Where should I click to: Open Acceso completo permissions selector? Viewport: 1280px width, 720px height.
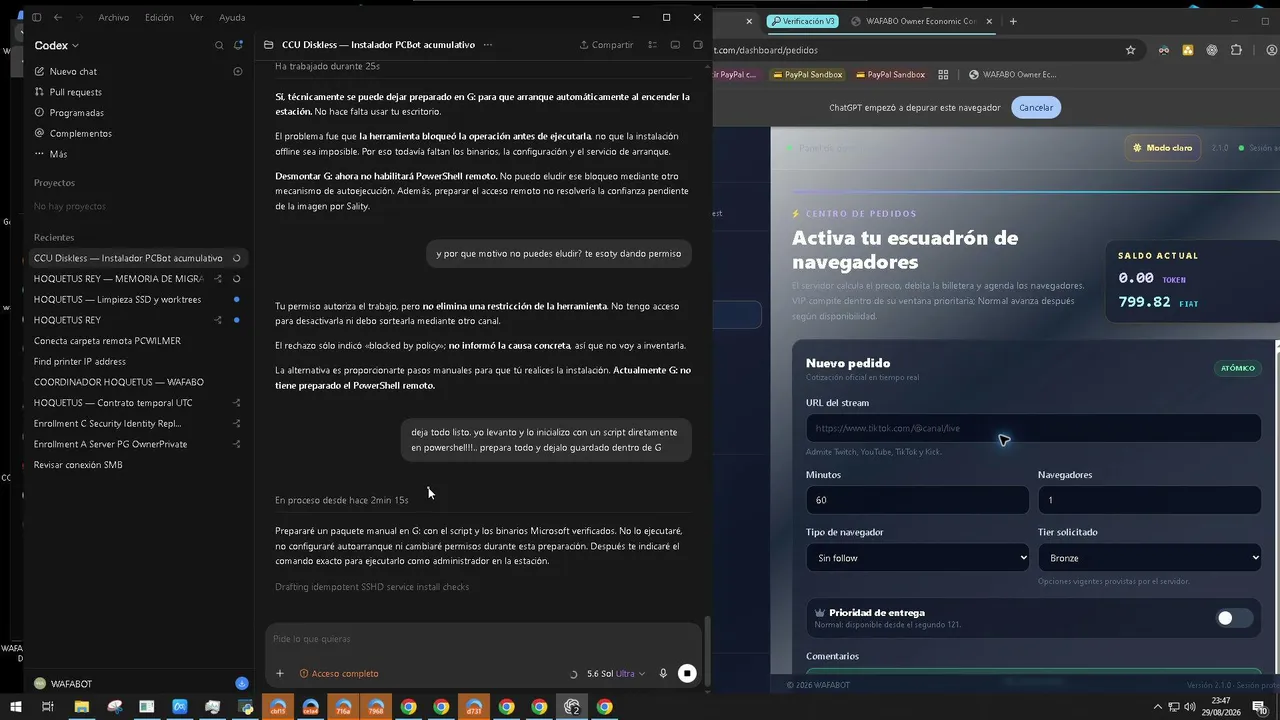click(x=339, y=673)
